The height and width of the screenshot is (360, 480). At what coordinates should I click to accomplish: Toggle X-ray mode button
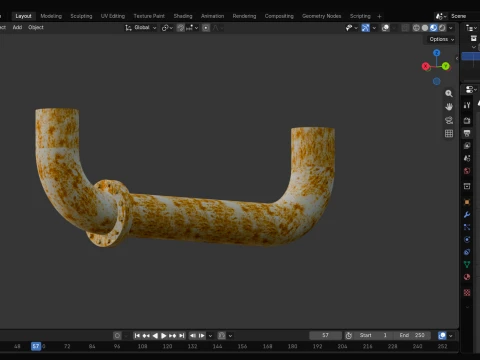[x=405, y=28]
